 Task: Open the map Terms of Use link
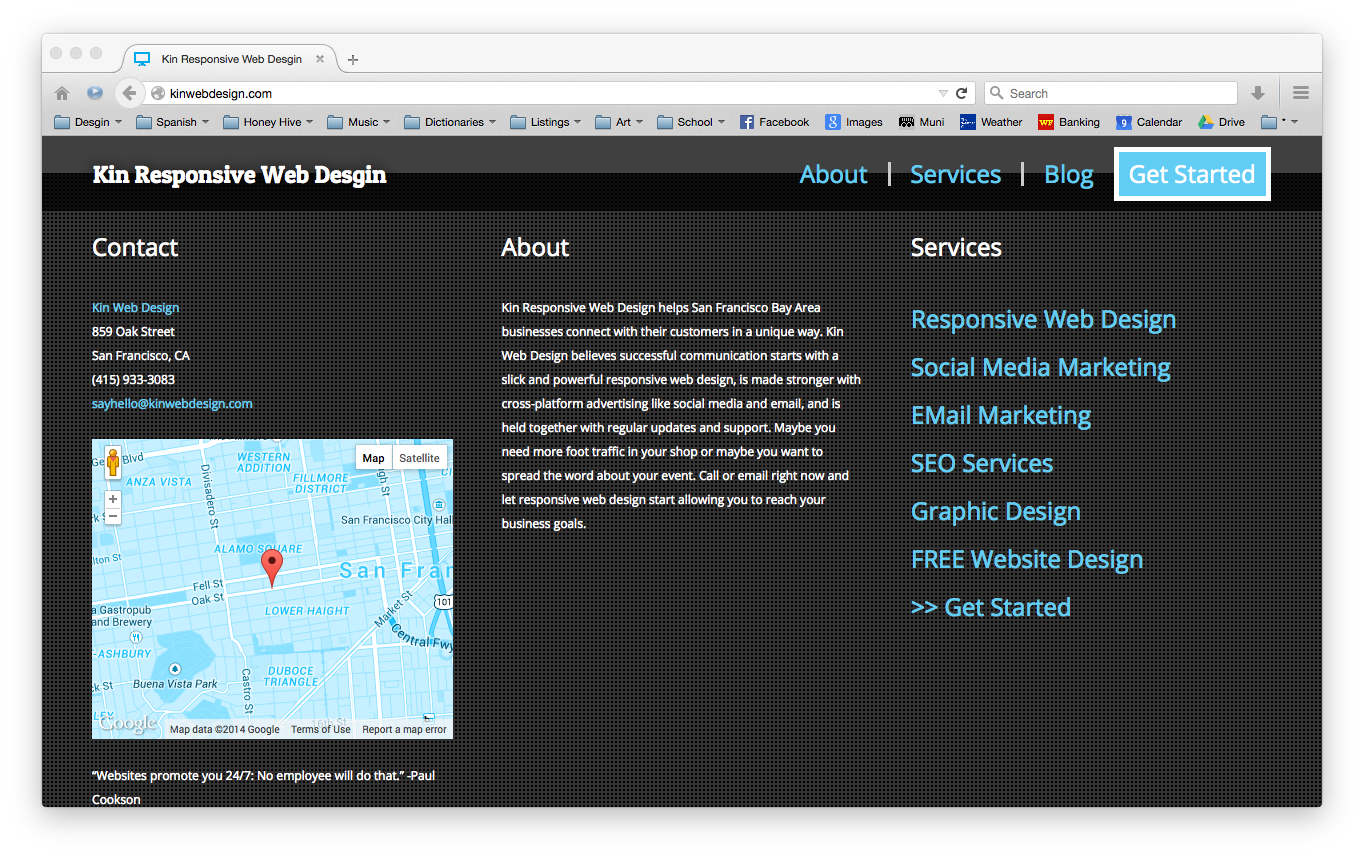coord(321,729)
